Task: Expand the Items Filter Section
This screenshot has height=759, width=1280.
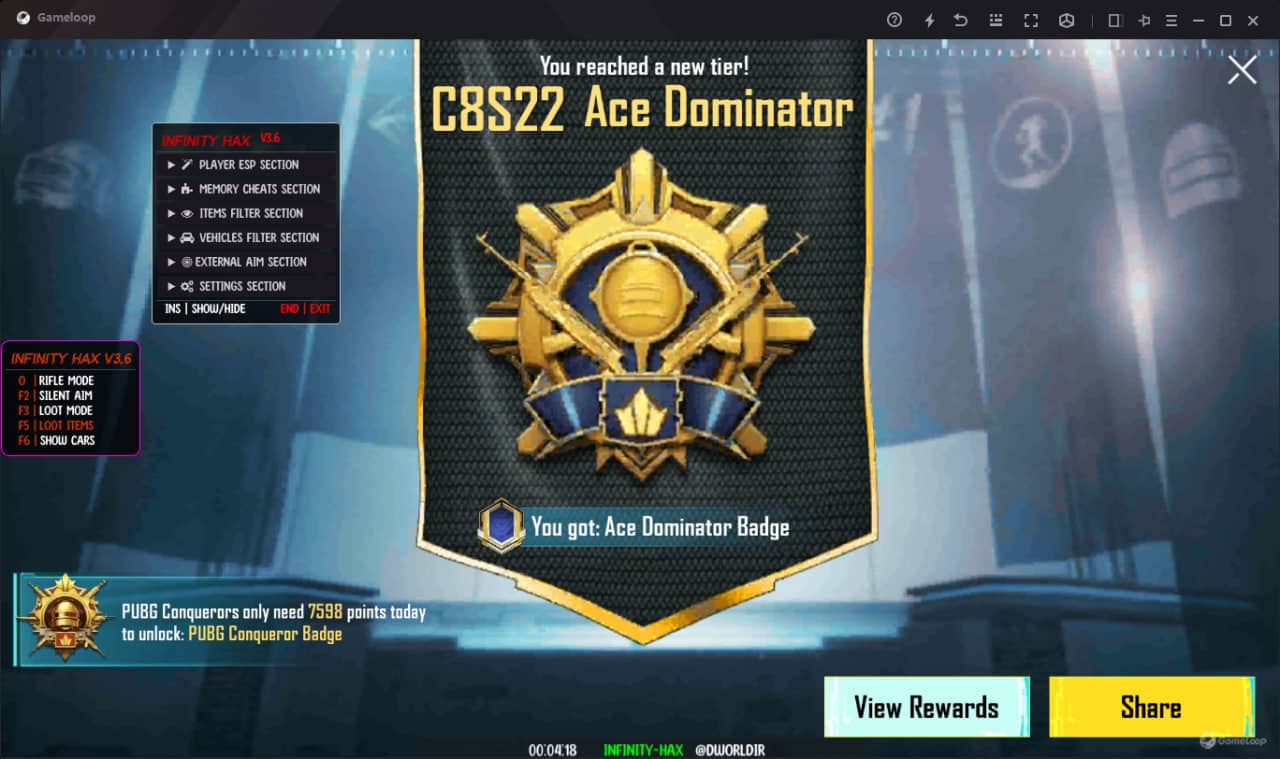Action: (245, 213)
